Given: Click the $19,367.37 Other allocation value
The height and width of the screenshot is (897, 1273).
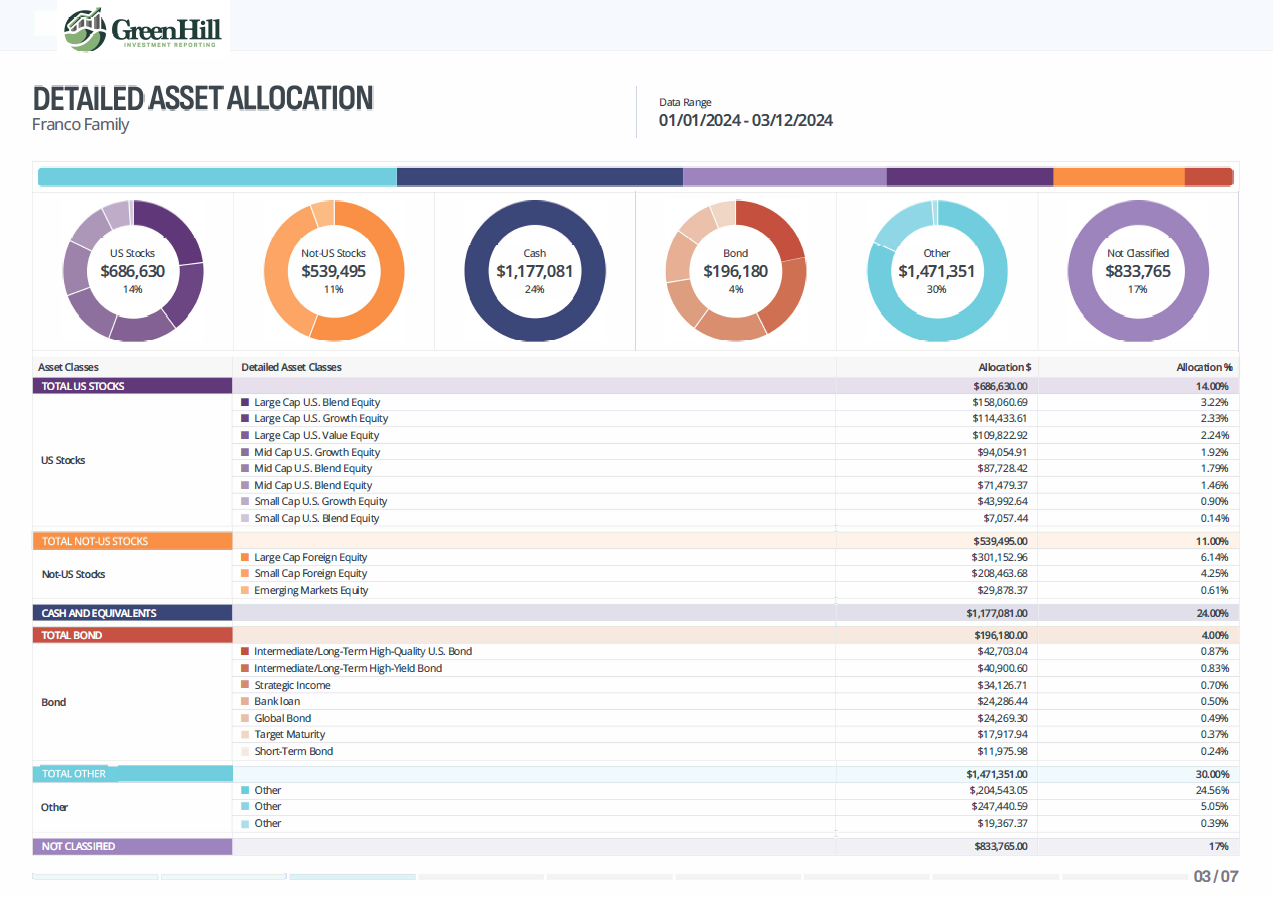Looking at the screenshot, I should pyautogui.click(x=1002, y=823).
